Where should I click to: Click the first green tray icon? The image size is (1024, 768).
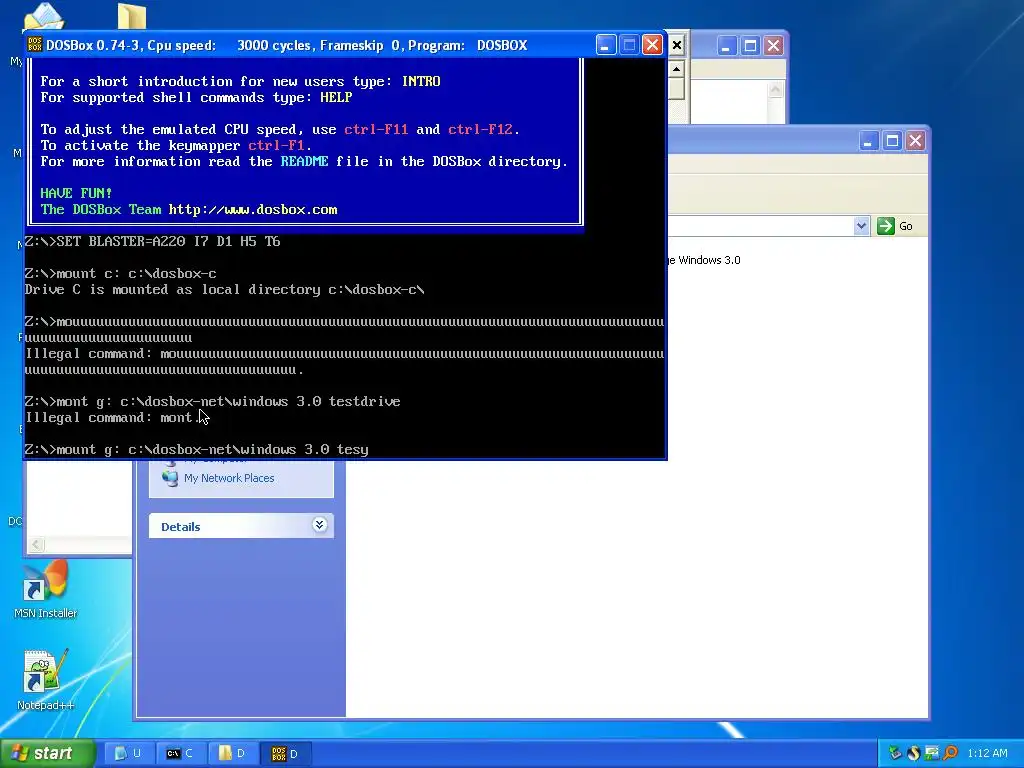pos(895,753)
